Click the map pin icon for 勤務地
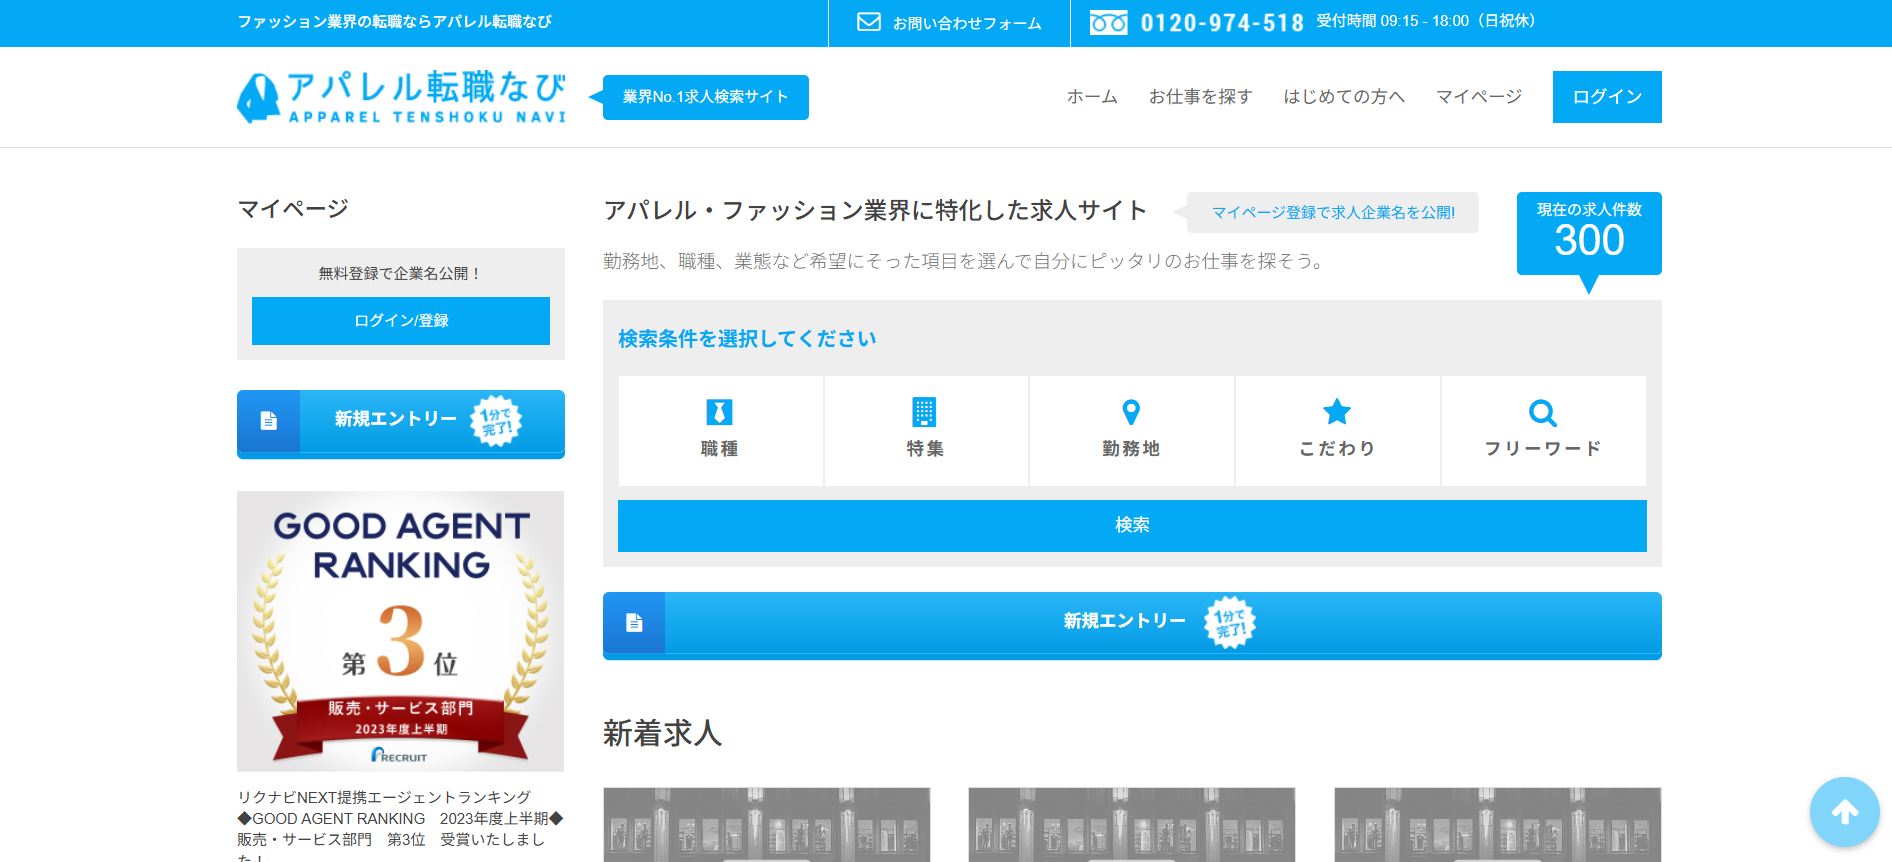 [1131, 412]
